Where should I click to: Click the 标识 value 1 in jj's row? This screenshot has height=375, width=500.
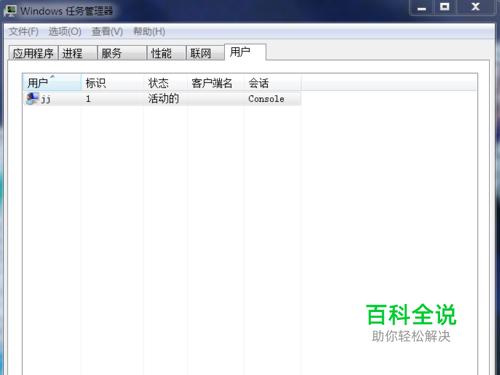click(88, 99)
